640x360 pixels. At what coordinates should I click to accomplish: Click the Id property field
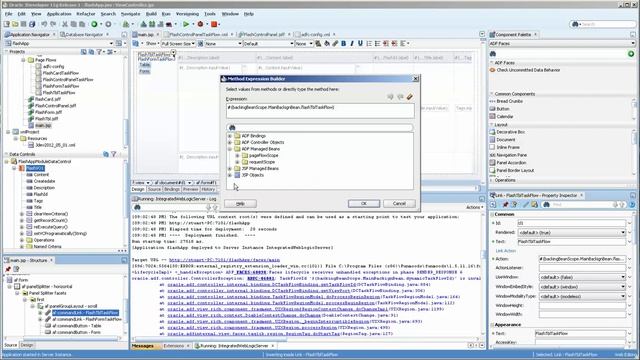click(x=571, y=223)
